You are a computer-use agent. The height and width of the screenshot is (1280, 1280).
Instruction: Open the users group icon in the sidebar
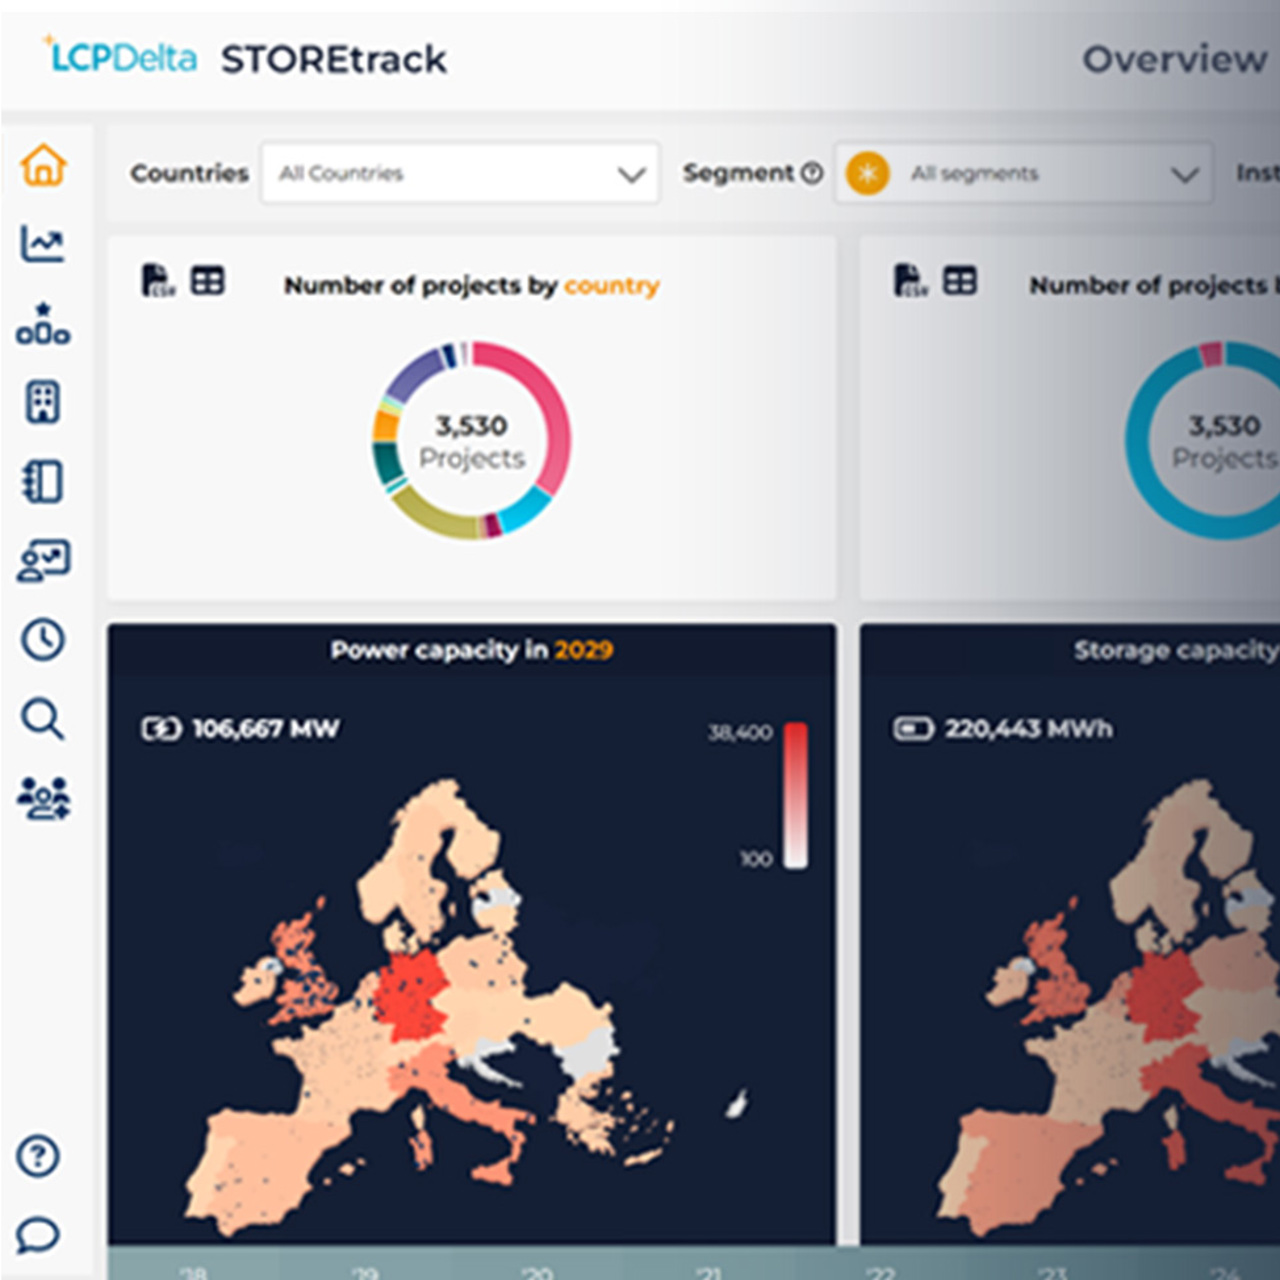pyautogui.click(x=43, y=798)
